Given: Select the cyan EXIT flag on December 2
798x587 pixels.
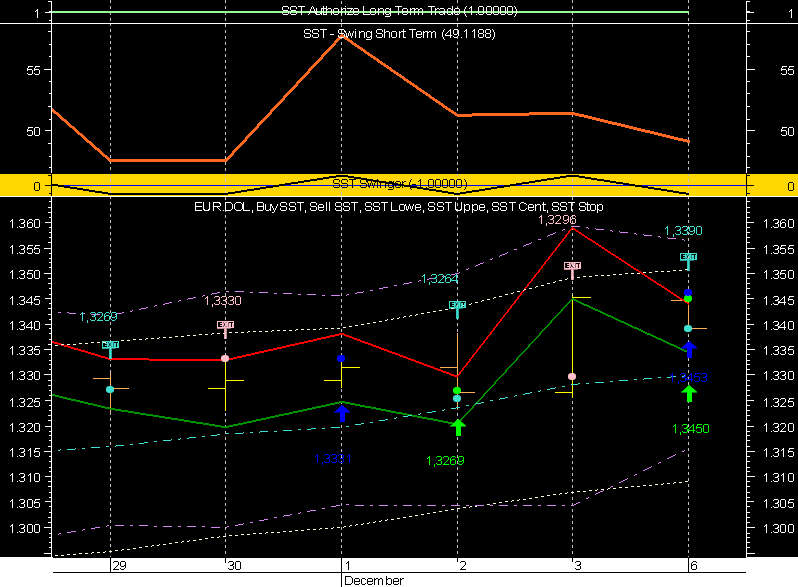Looking at the screenshot, I should [457, 309].
